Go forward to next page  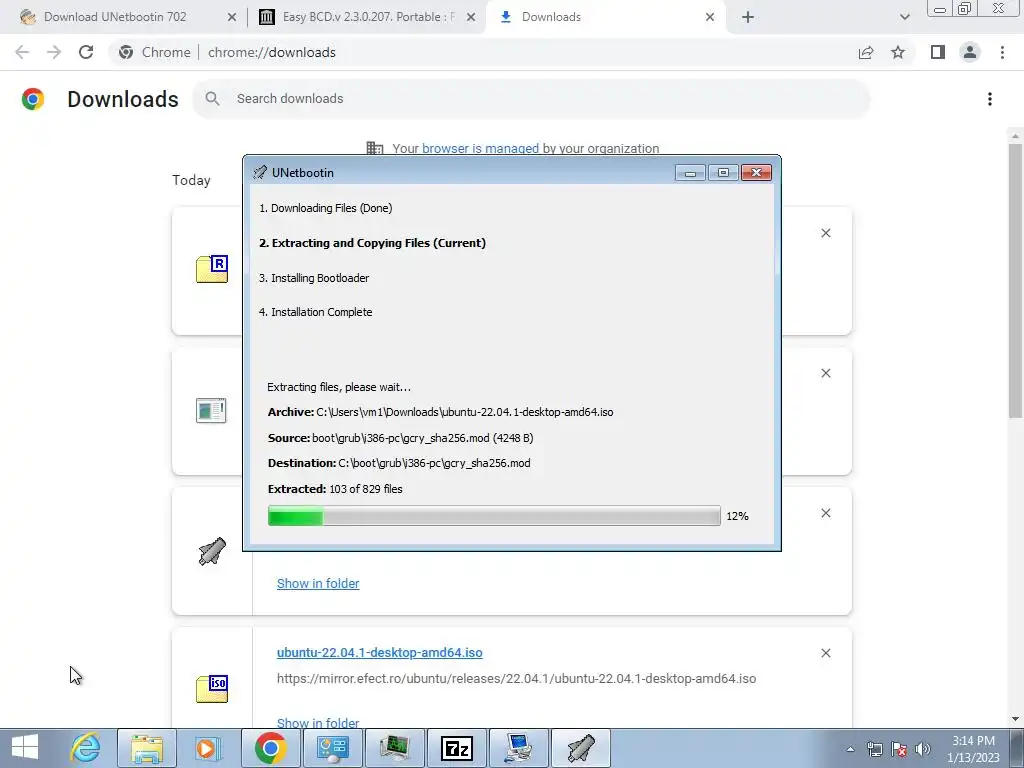coord(54,52)
